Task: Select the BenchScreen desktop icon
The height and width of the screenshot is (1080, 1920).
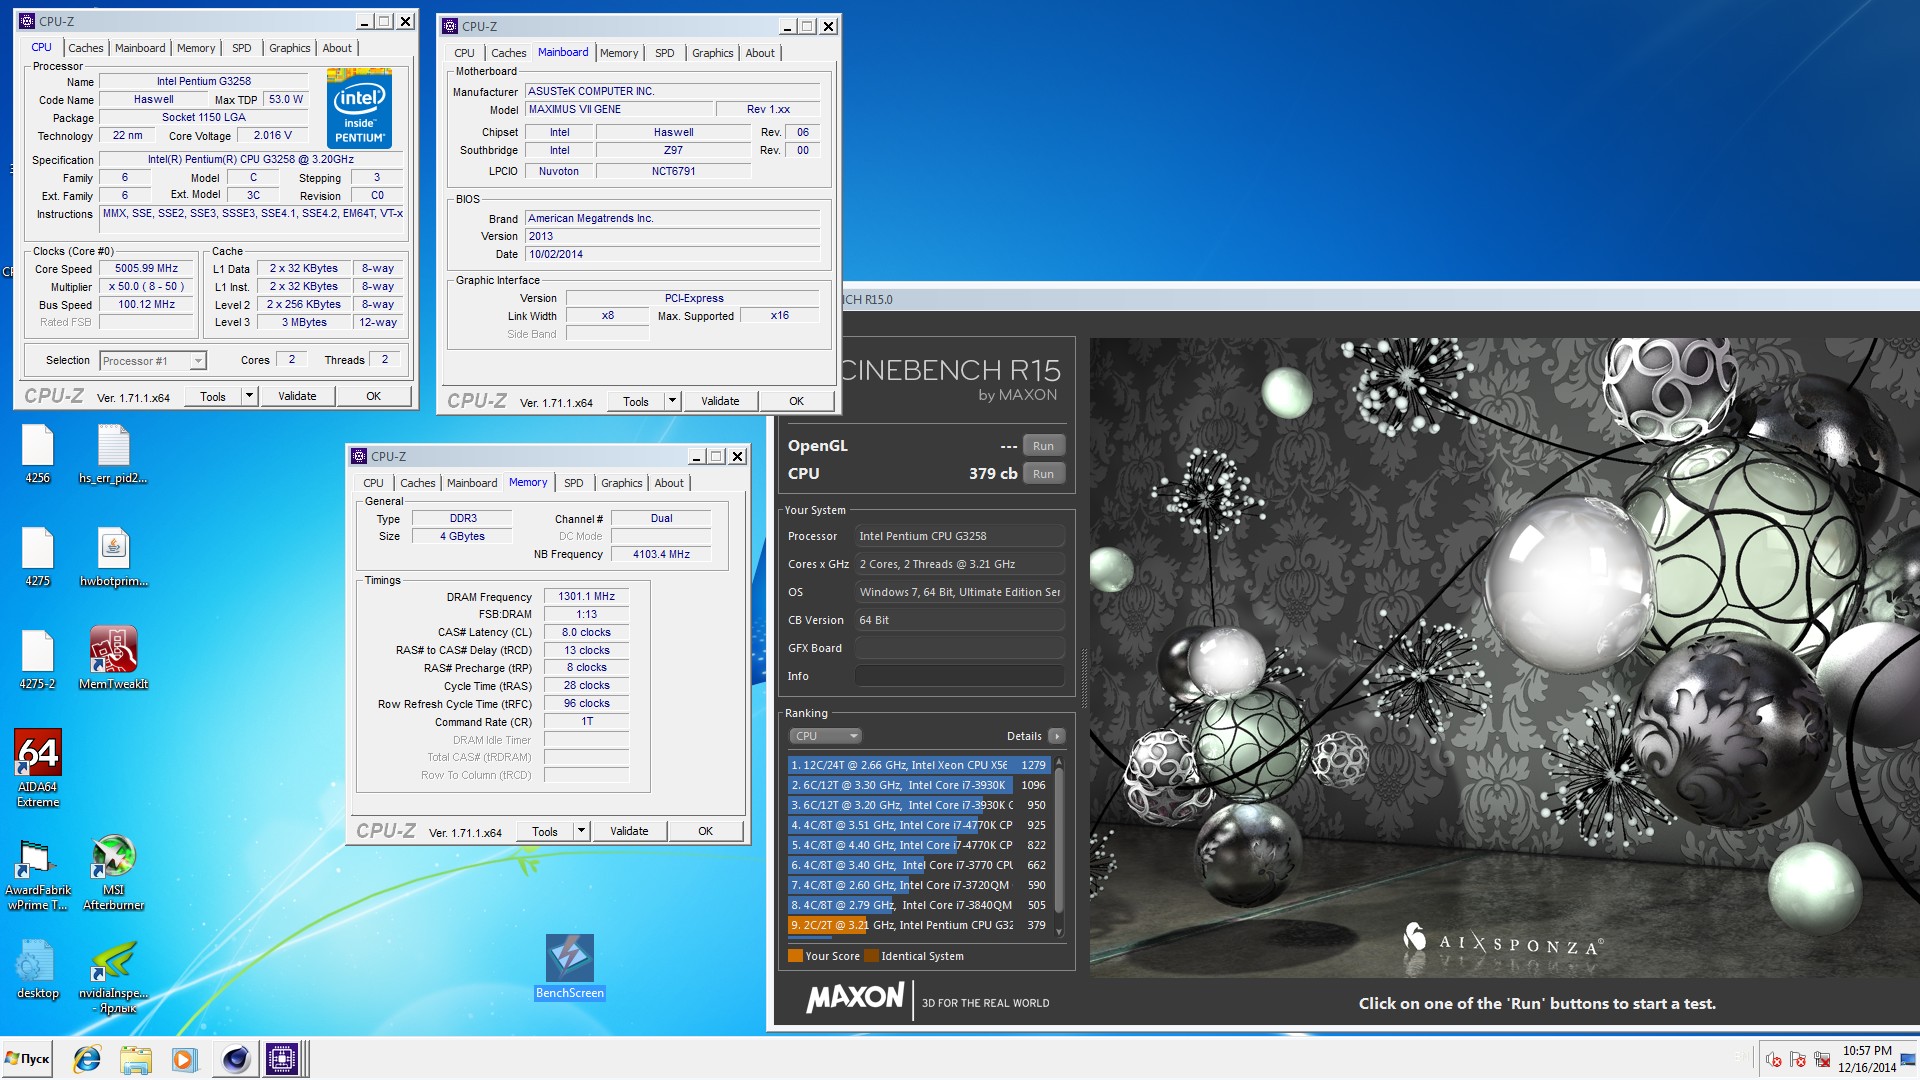Action: coord(569,966)
